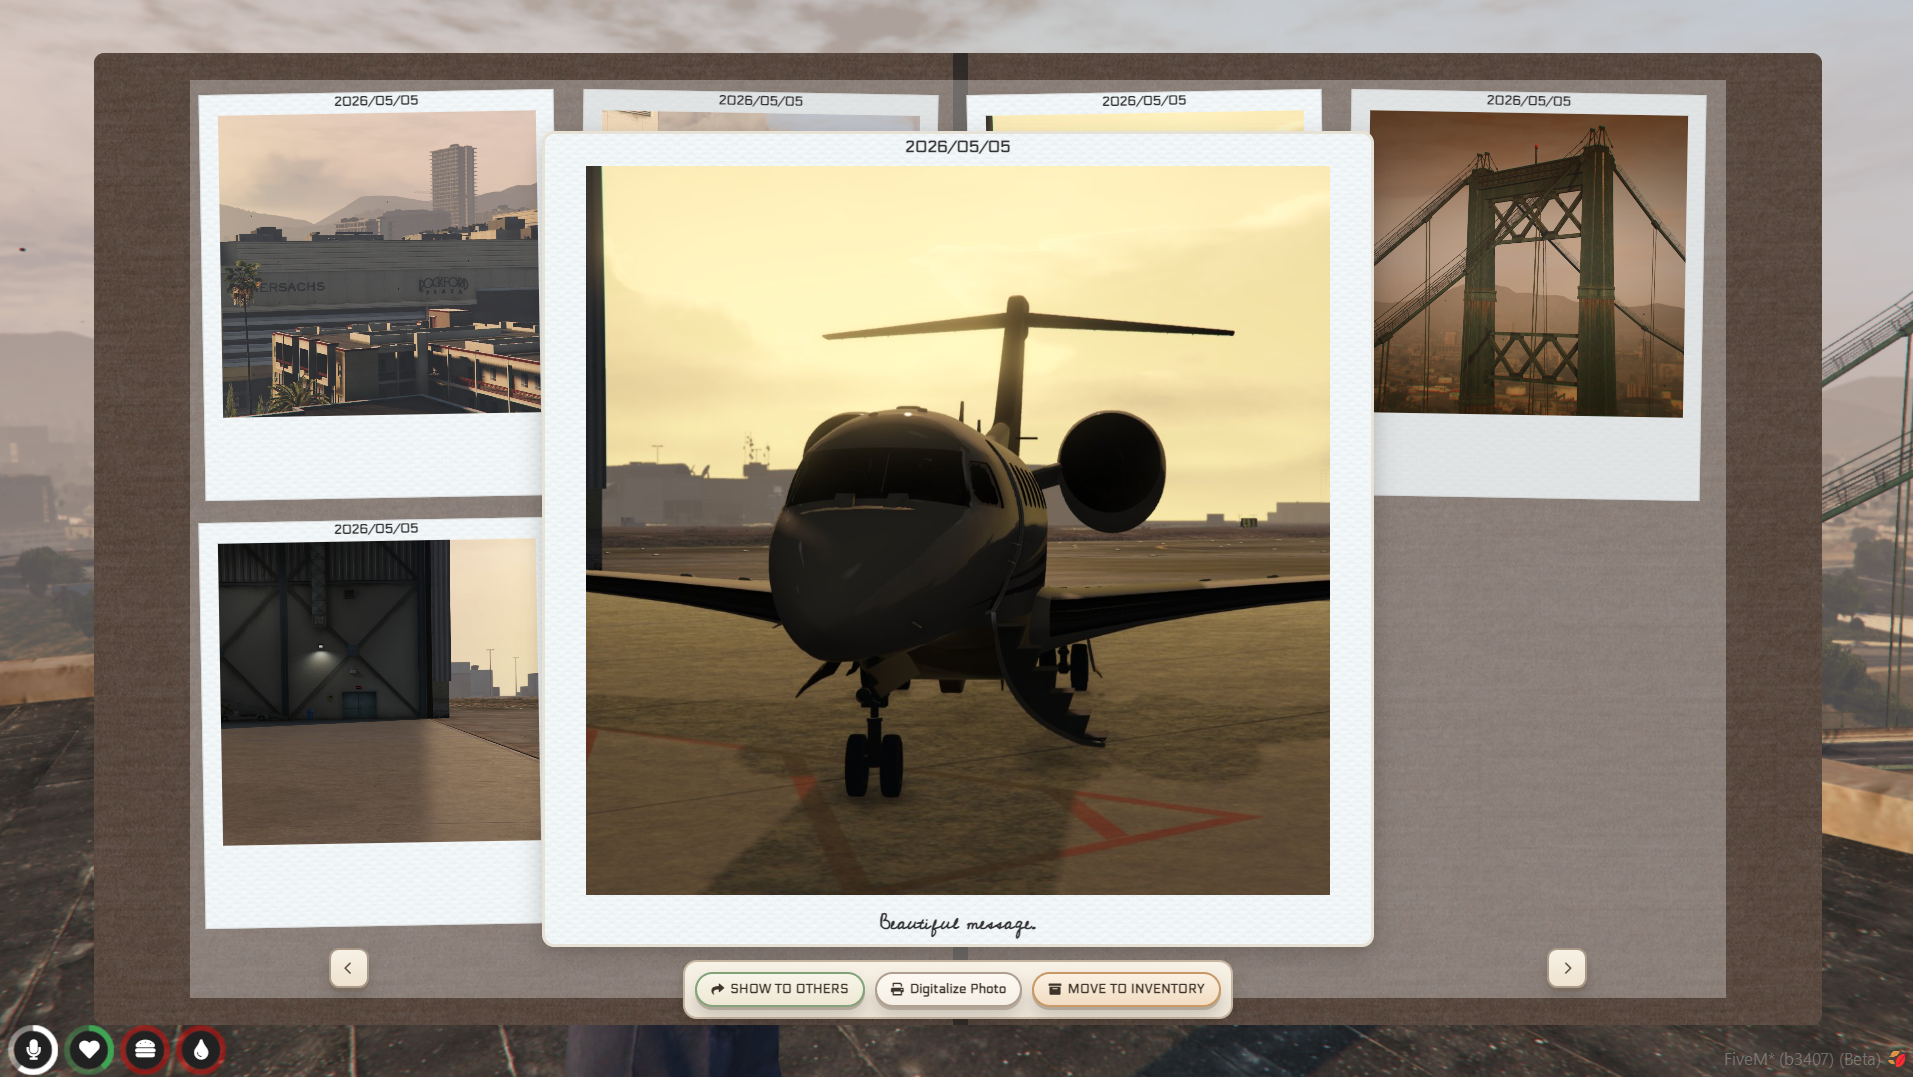Click the date above the bridge photo

(1529, 101)
